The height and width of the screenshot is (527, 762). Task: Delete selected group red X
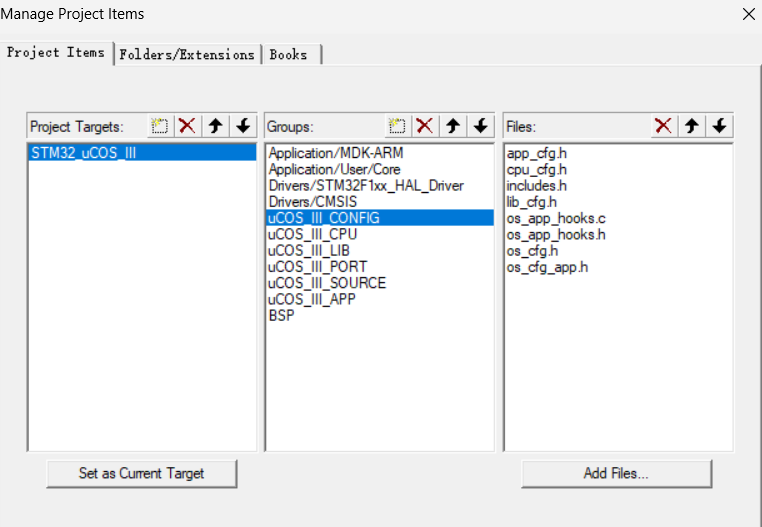[x=425, y=126]
